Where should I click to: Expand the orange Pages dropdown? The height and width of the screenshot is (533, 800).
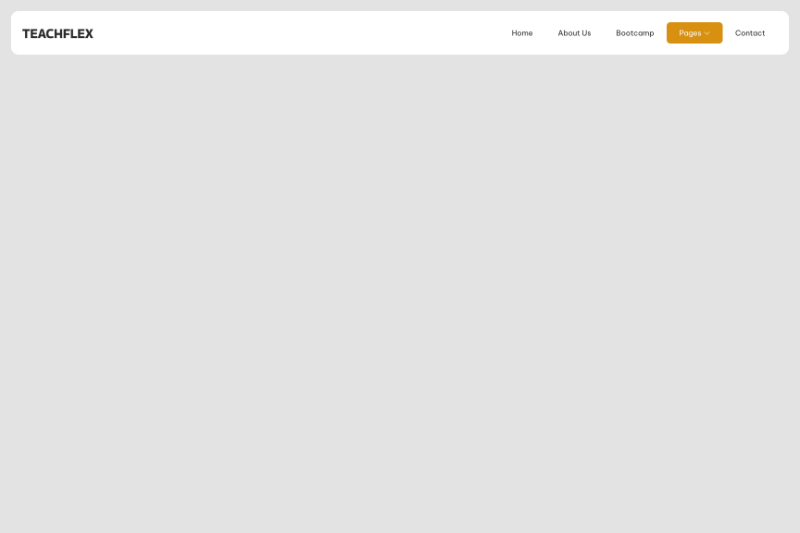(x=694, y=33)
